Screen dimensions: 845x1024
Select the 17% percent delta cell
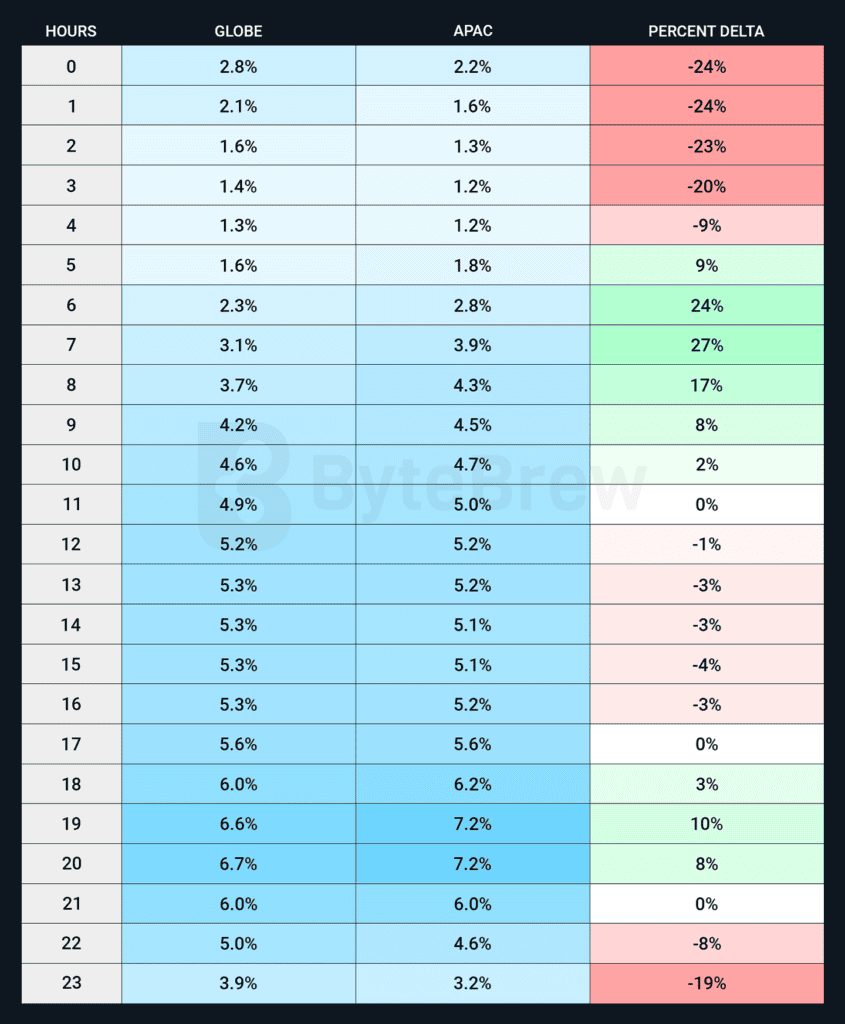point(706,385)
